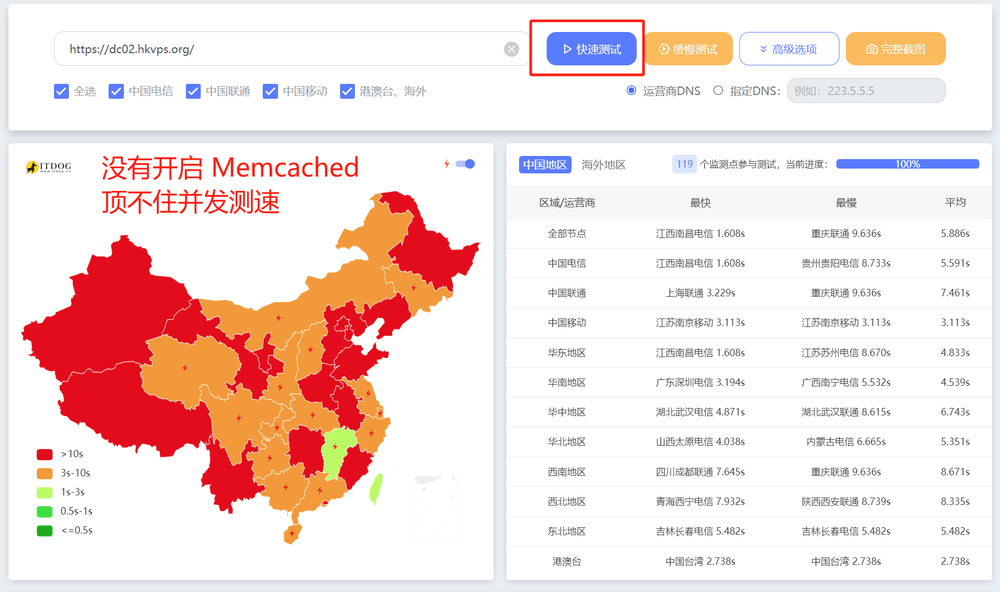This screenshot has width=1000, height=592.
Task: Click the 100% progress bar
Action: click(x=907, y=164)
